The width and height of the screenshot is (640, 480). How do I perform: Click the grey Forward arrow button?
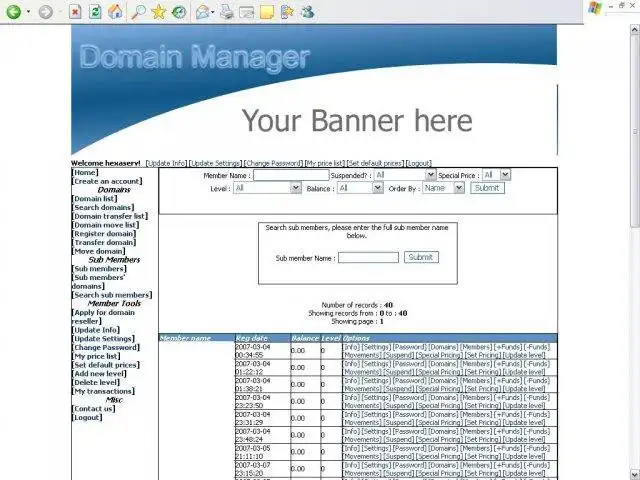pyautogui.click(x=46, y=12)
